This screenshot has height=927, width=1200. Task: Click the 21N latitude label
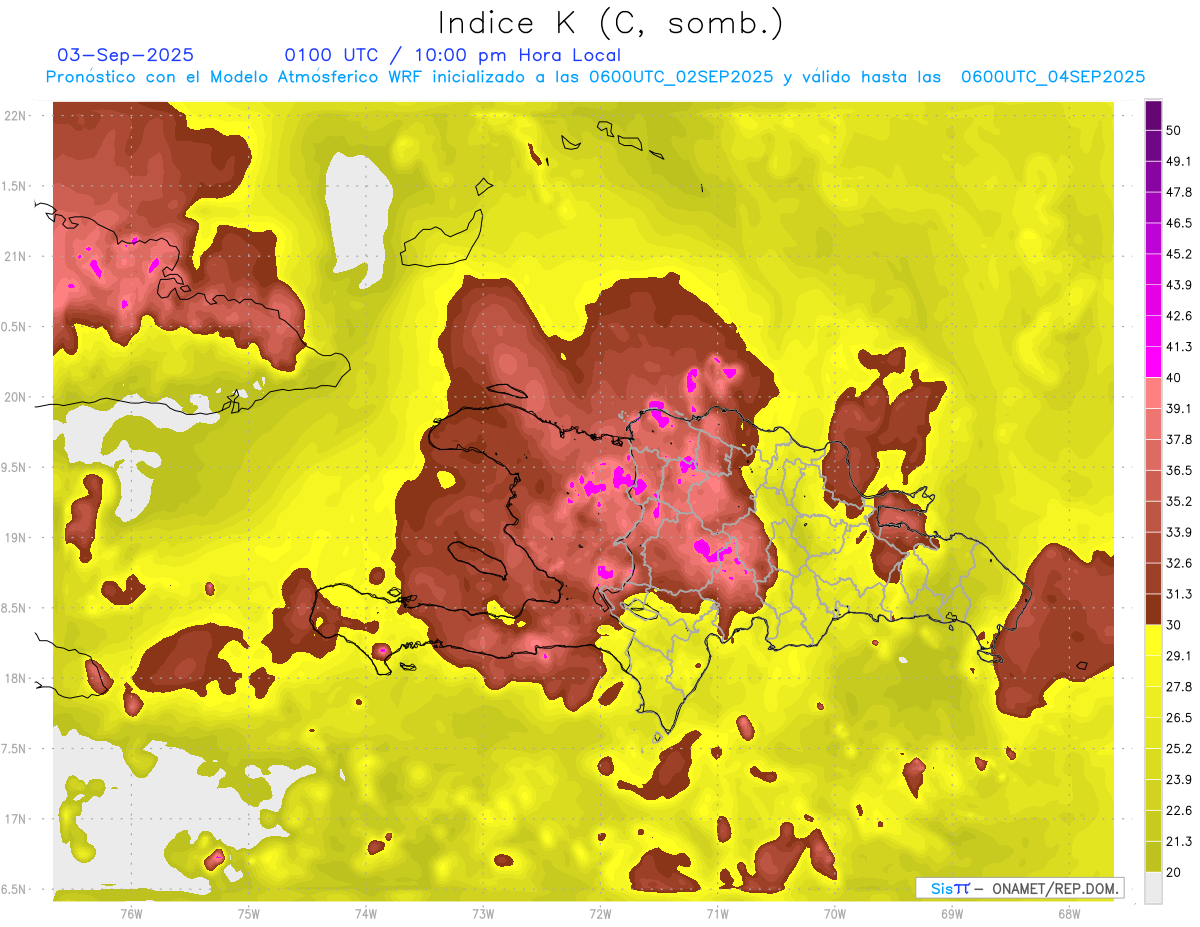(16, 257)
